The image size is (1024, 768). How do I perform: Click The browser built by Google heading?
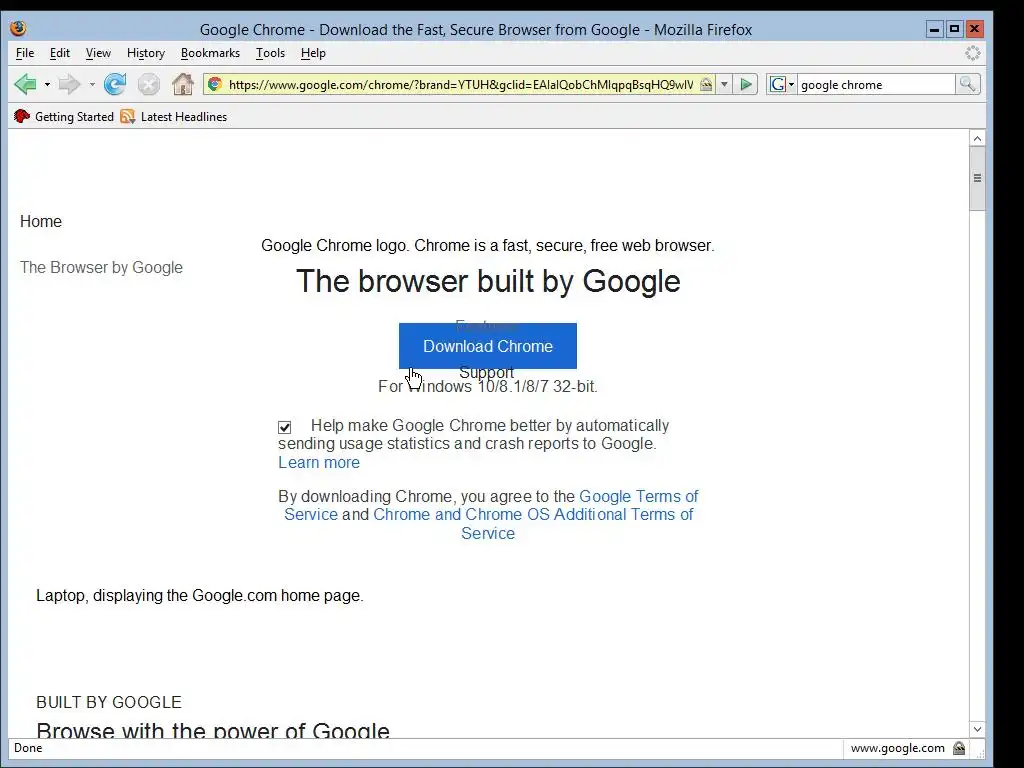(488, 281)
